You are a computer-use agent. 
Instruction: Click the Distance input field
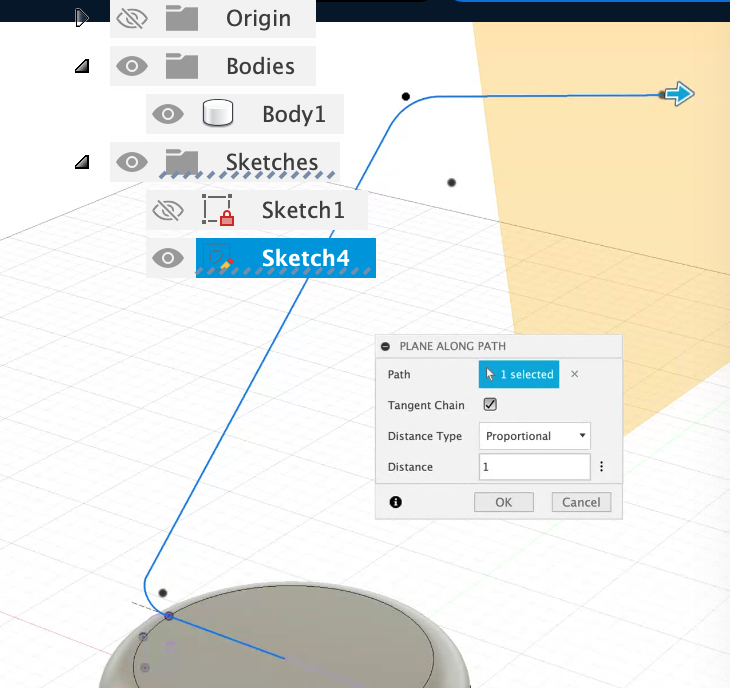[534, 467]
